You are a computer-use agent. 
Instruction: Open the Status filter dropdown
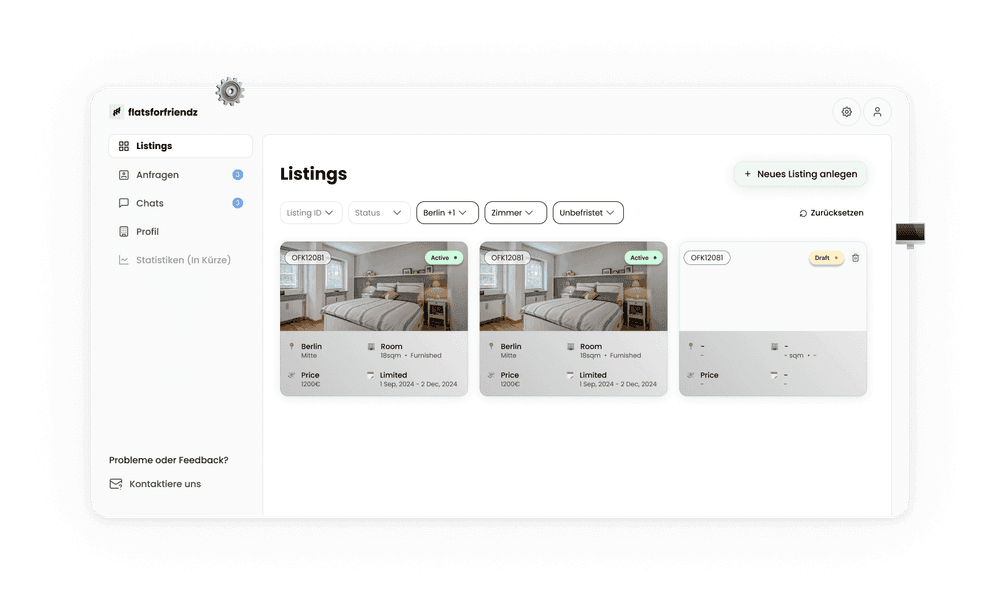point(379,212)
